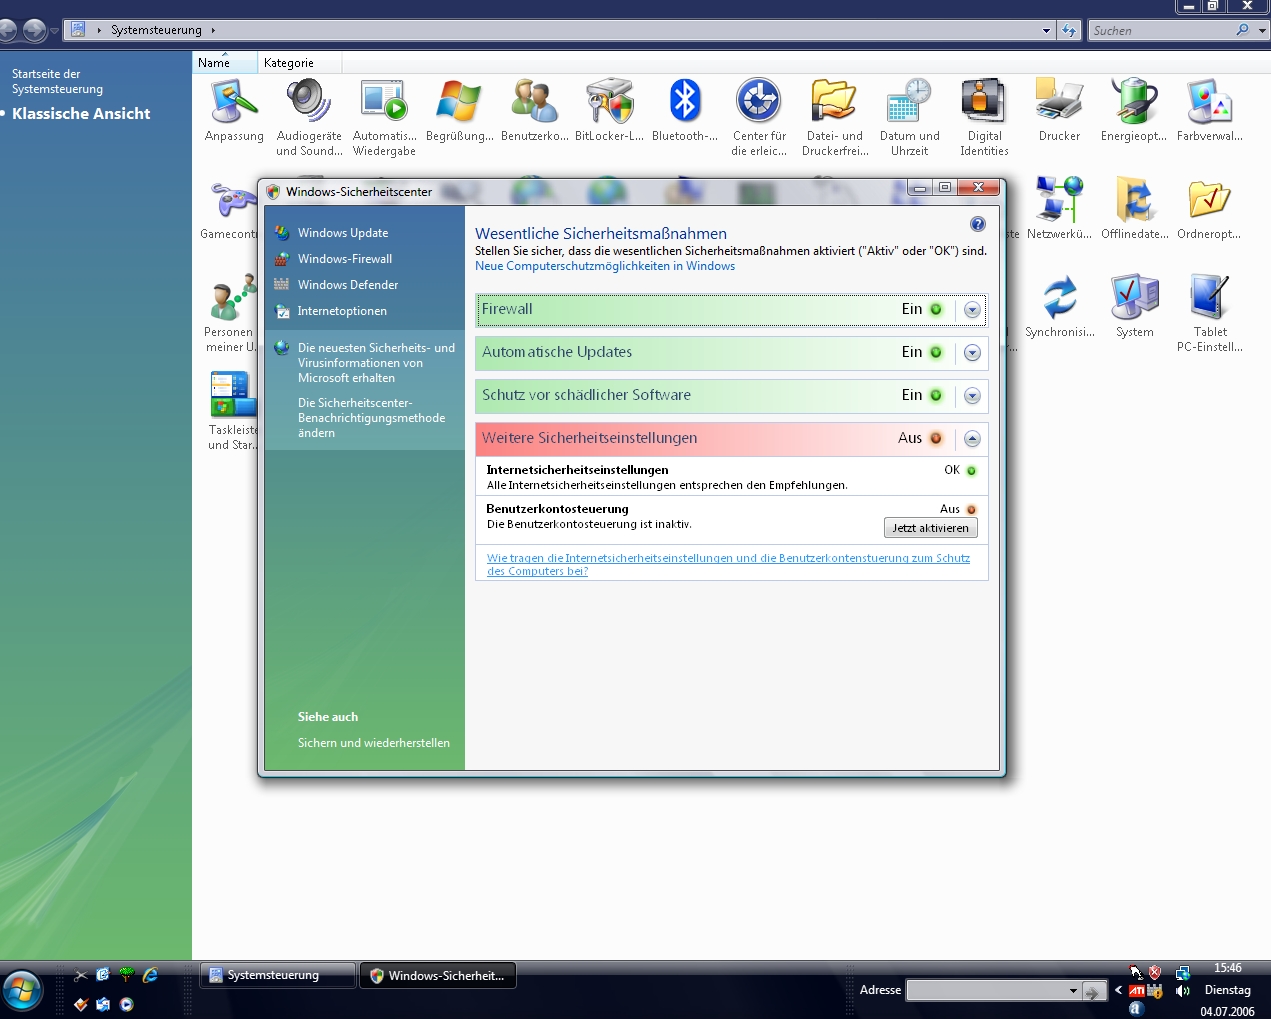
Task: Expand the Automatische Updates section arrow
Action: tap(972, 353)
